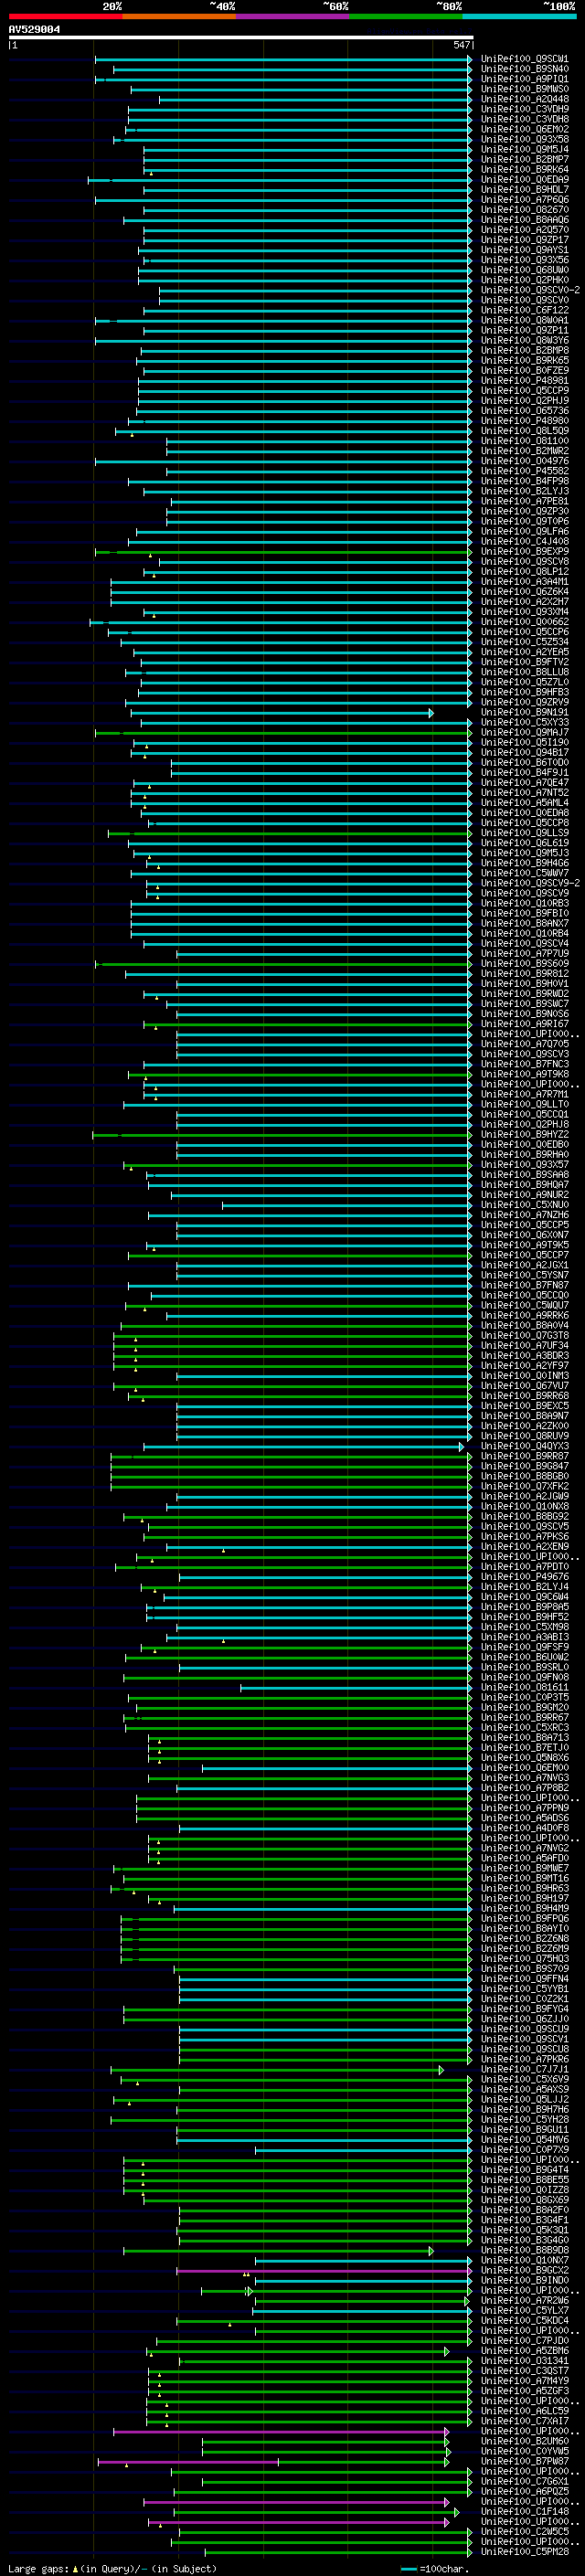The image size is (585, 2576).
Task: Select label UniRef100_C2W5C5
Action: (x=524, y=2531)
